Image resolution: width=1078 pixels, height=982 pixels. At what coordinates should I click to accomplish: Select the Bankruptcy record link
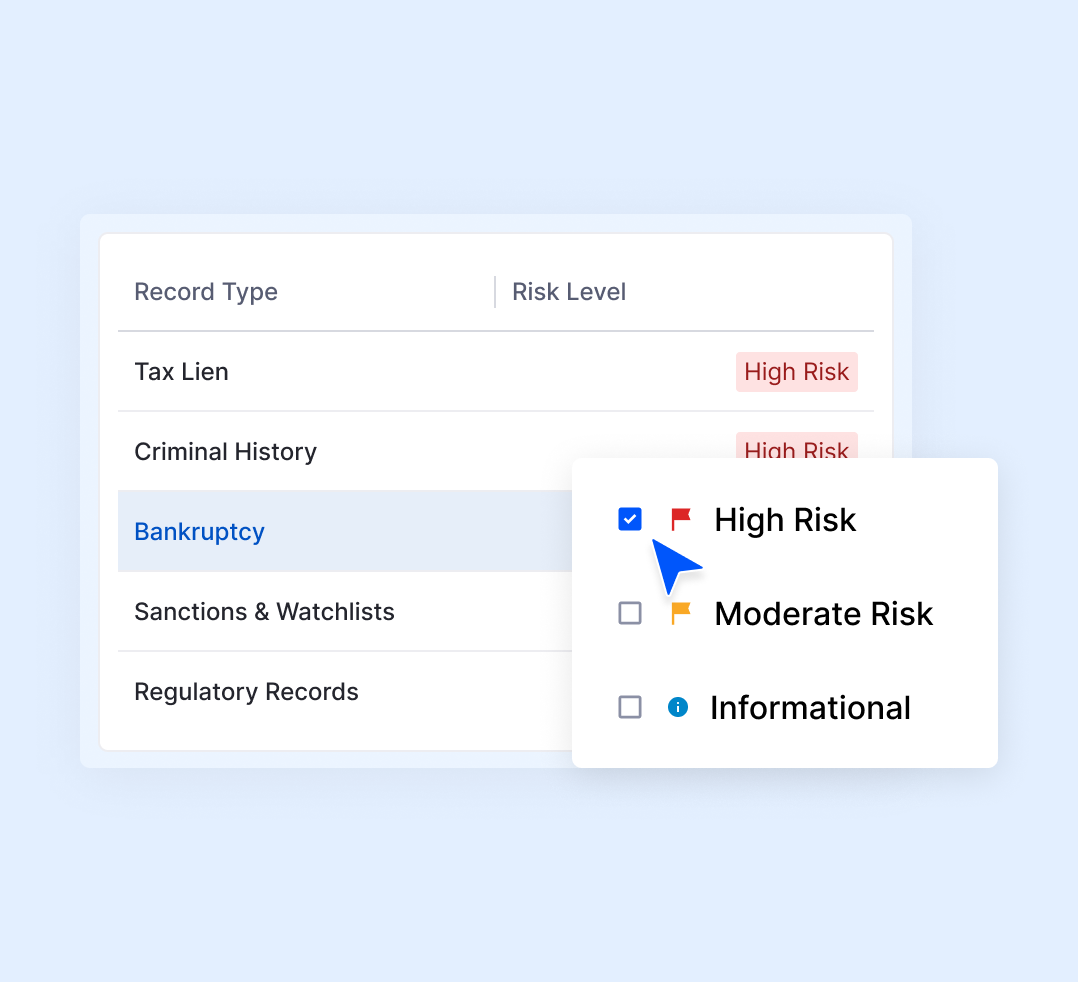click(199, 531)
